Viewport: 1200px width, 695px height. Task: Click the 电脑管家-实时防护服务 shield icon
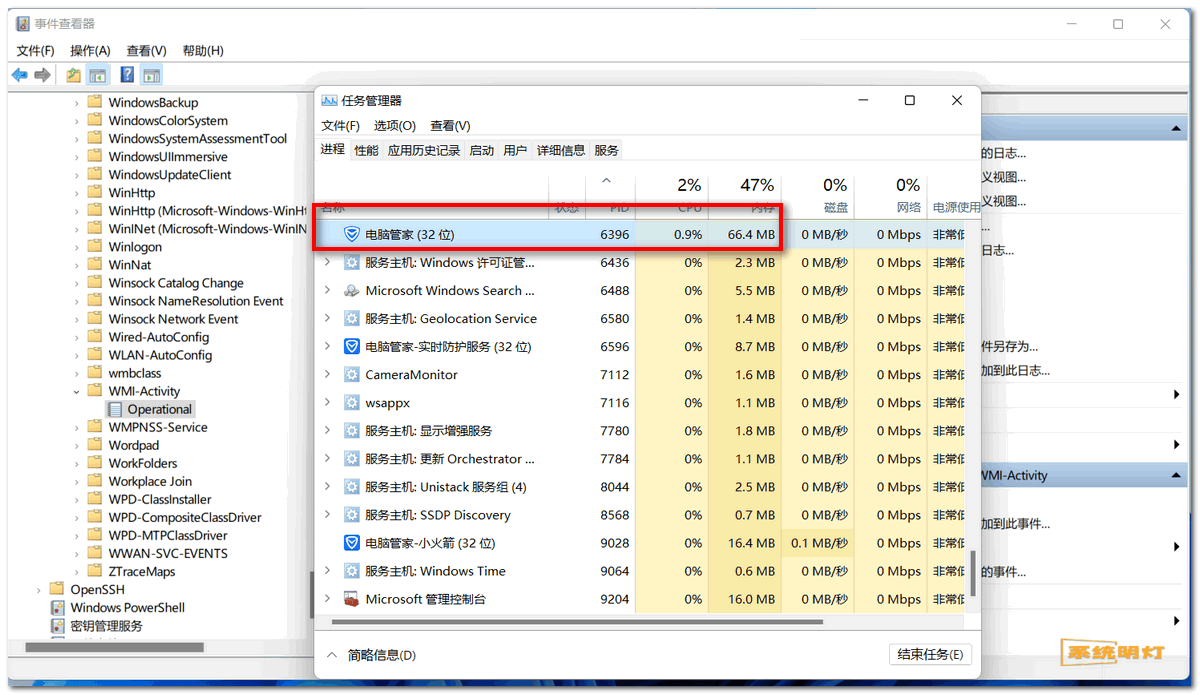point(351,347)
